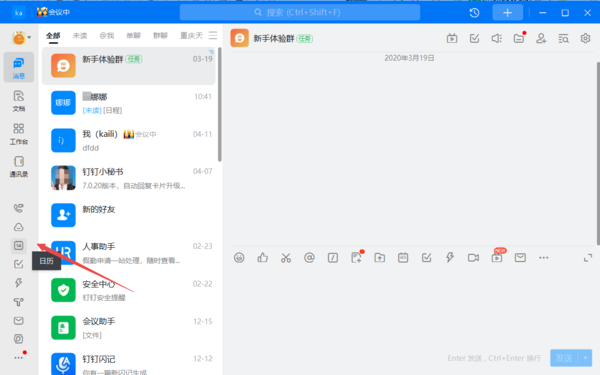Click the thumbs-up icon in message toolbar
The height and width of the screenshot is (375, 600).
[x=262, y=258]
